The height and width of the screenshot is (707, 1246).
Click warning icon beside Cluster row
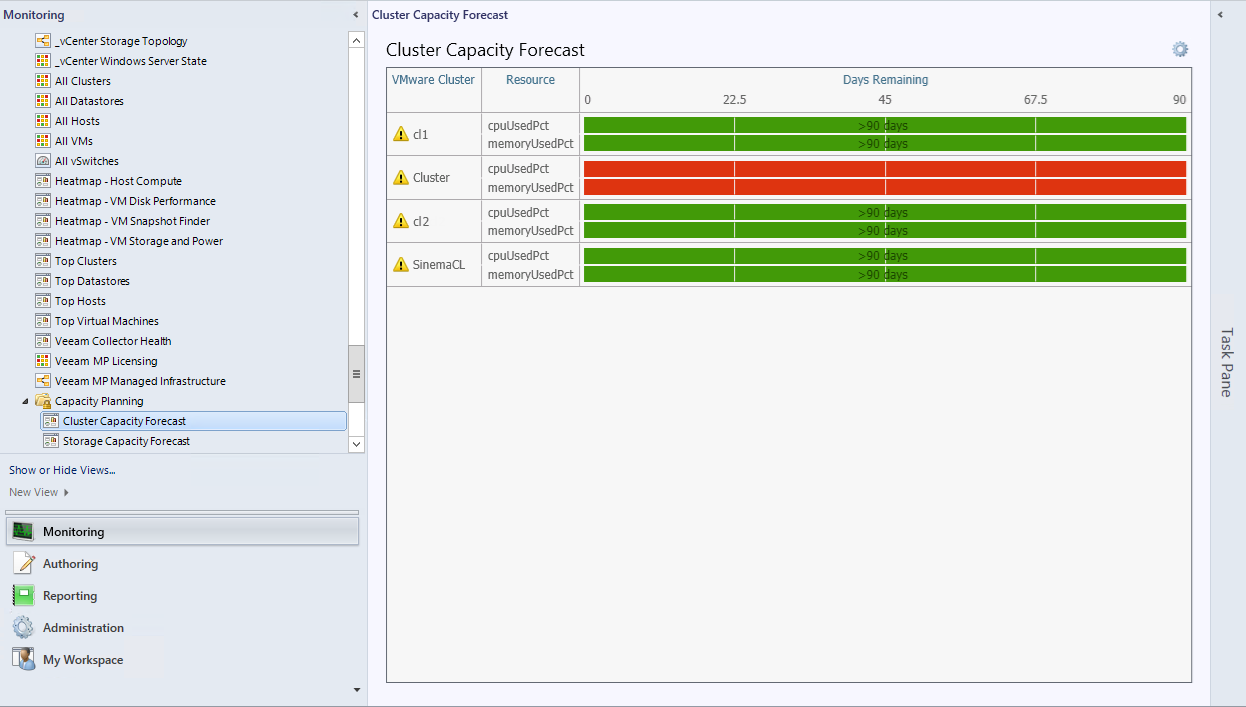[401, 178]
